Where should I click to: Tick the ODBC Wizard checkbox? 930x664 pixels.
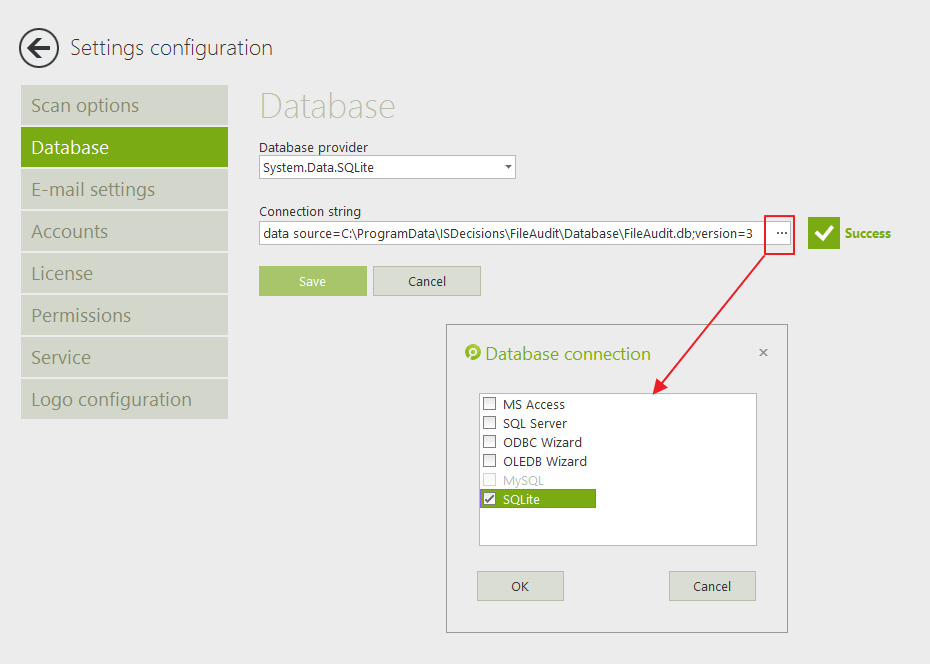[490, 442]
